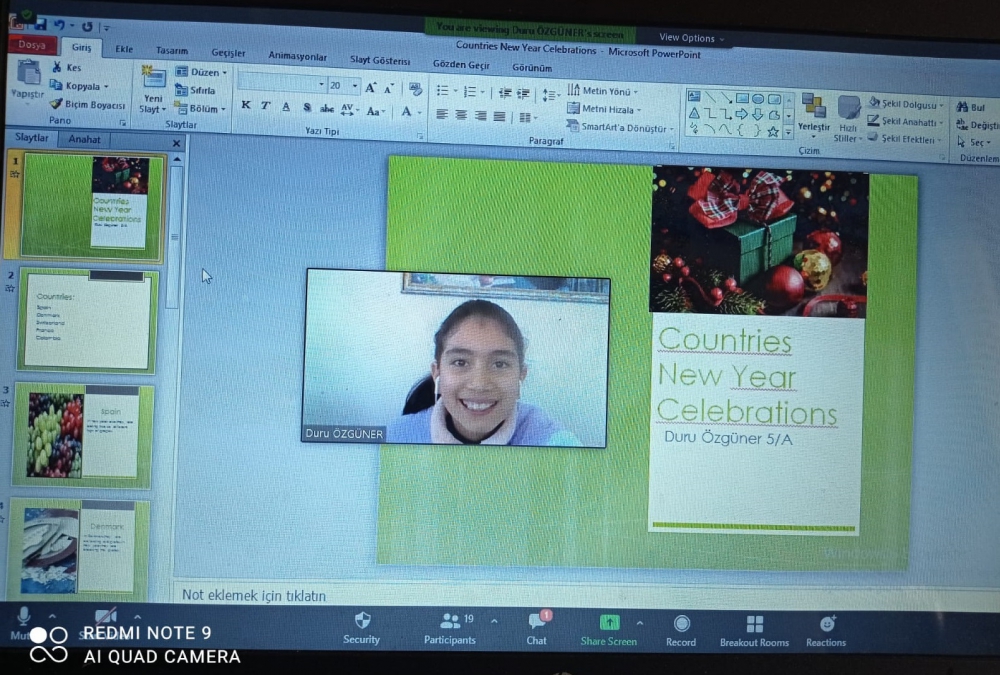
Task: Open Zoom Reactions menu
Action: point(826,632)
